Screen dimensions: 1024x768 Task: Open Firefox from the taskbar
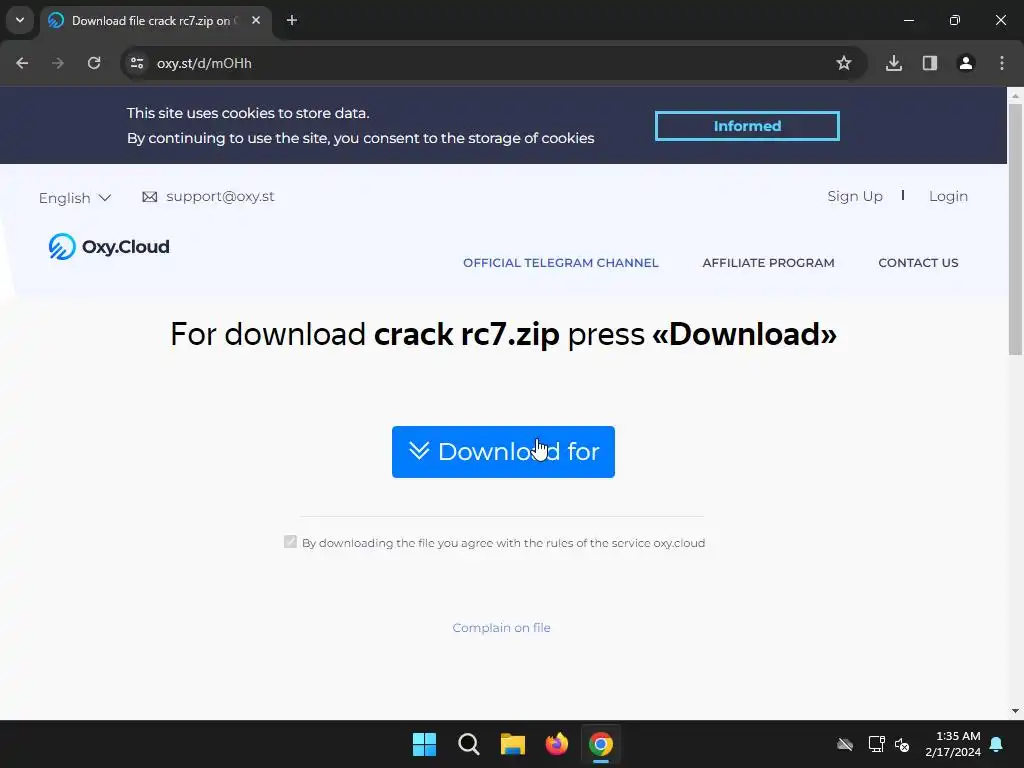557,744
